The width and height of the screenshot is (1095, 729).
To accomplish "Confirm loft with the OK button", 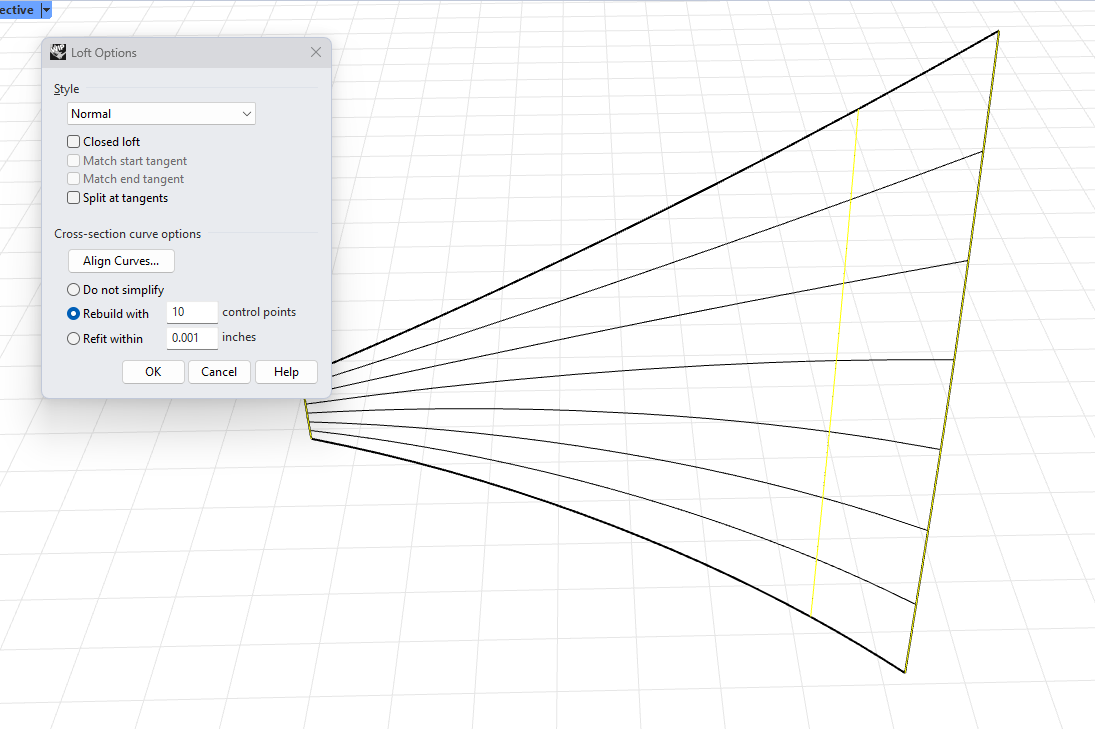I will (x=153, y=372).
